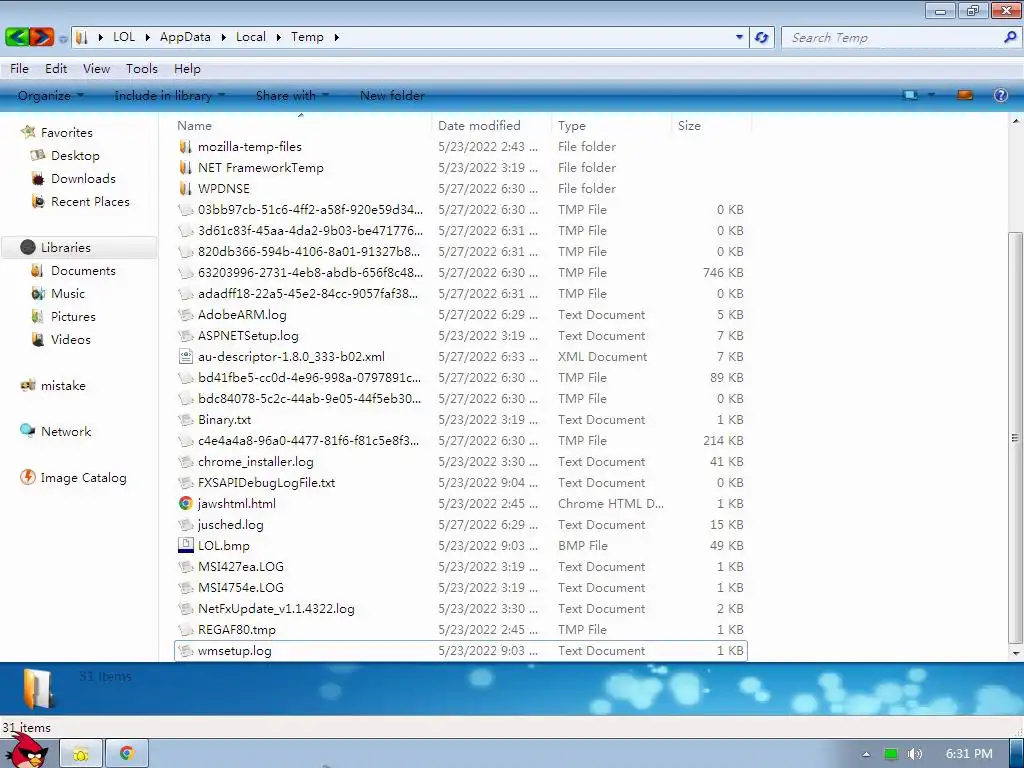Open the mistake homegroup item

[63, 385]
